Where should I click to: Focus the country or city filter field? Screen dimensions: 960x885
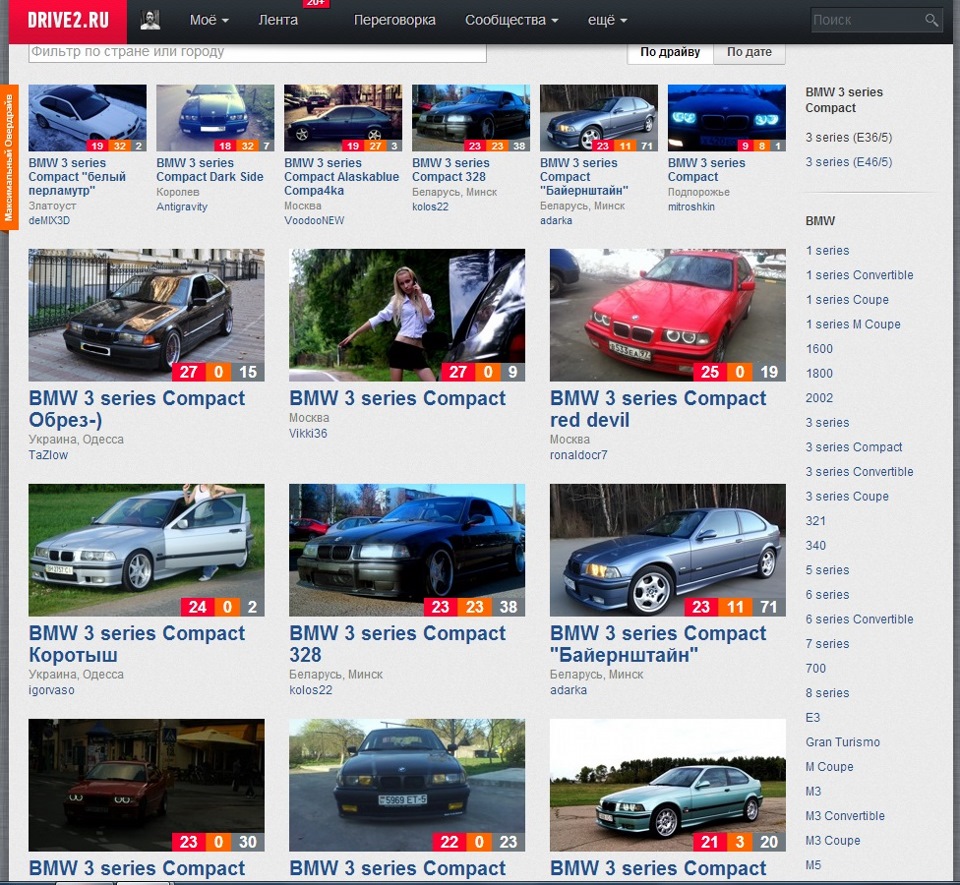tap(257, 52)
